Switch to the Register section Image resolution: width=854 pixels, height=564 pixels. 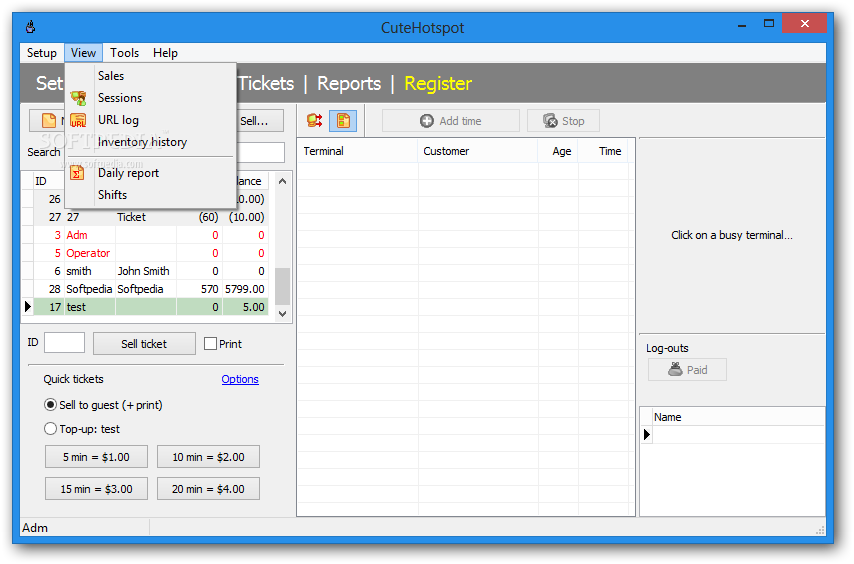pyautogui.click(x=438, y=83)
